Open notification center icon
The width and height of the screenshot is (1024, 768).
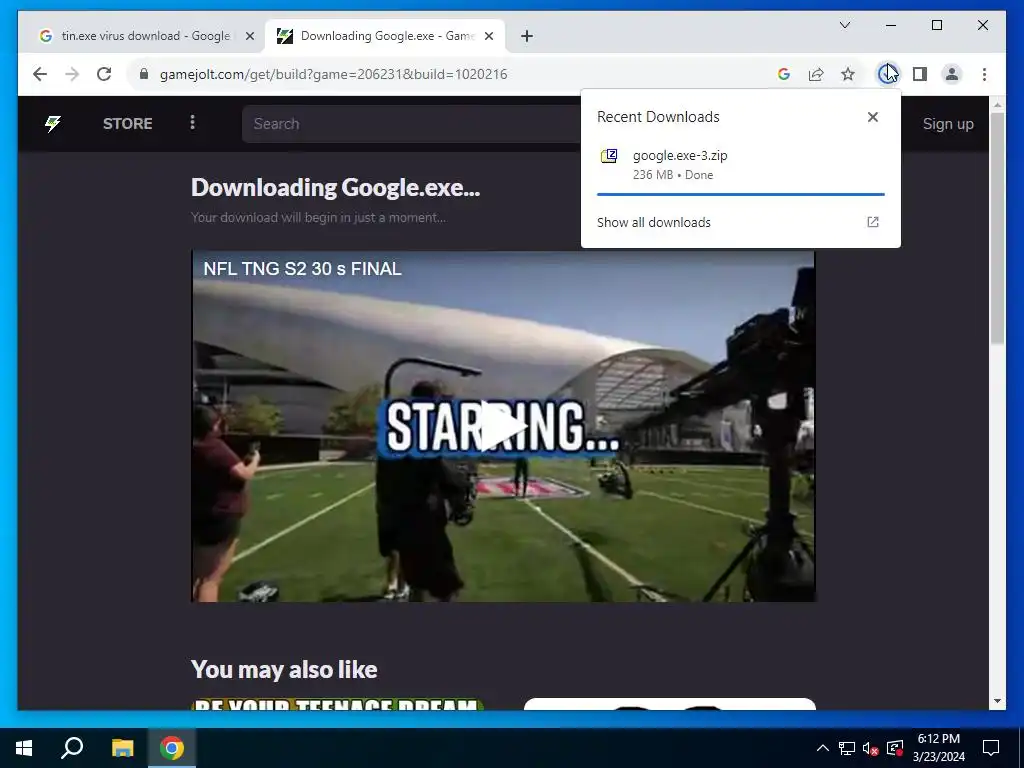991,748
